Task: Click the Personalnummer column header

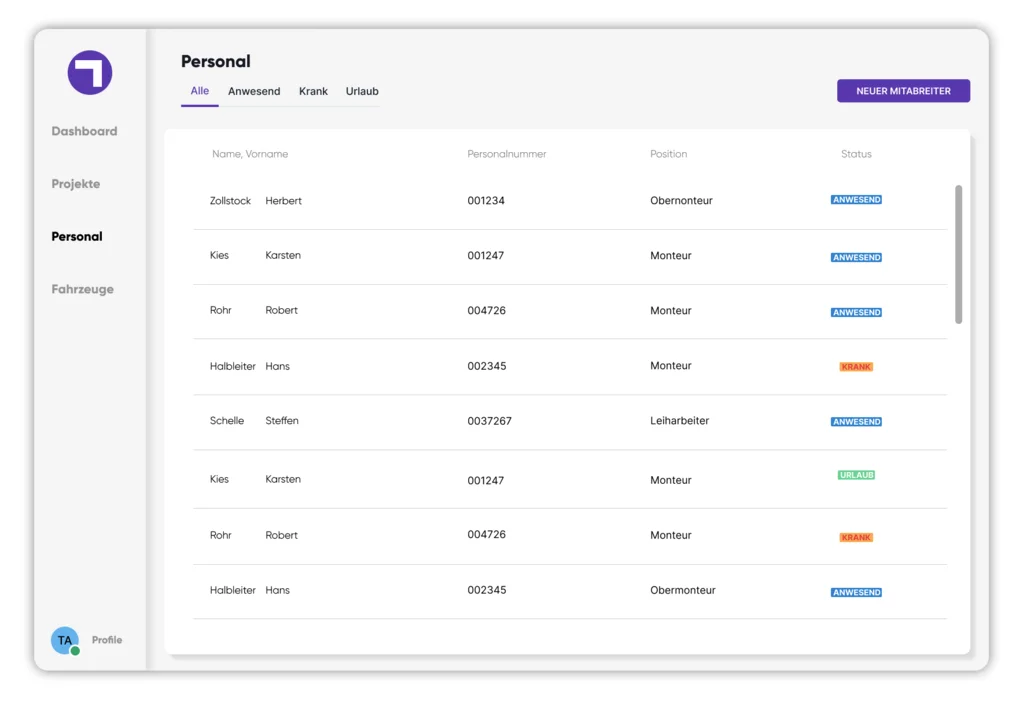Action: coord(507,154)
